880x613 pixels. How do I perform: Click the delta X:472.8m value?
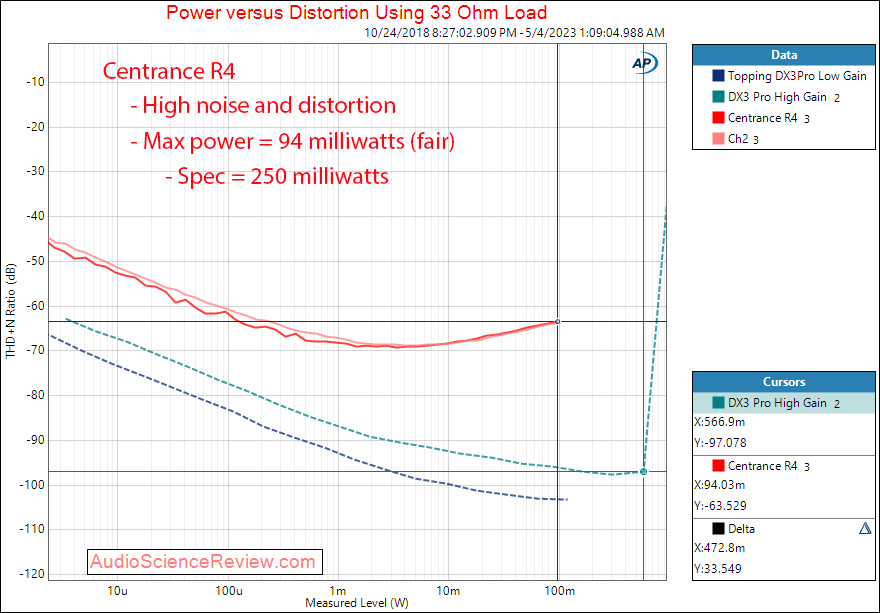coord(719,548)
